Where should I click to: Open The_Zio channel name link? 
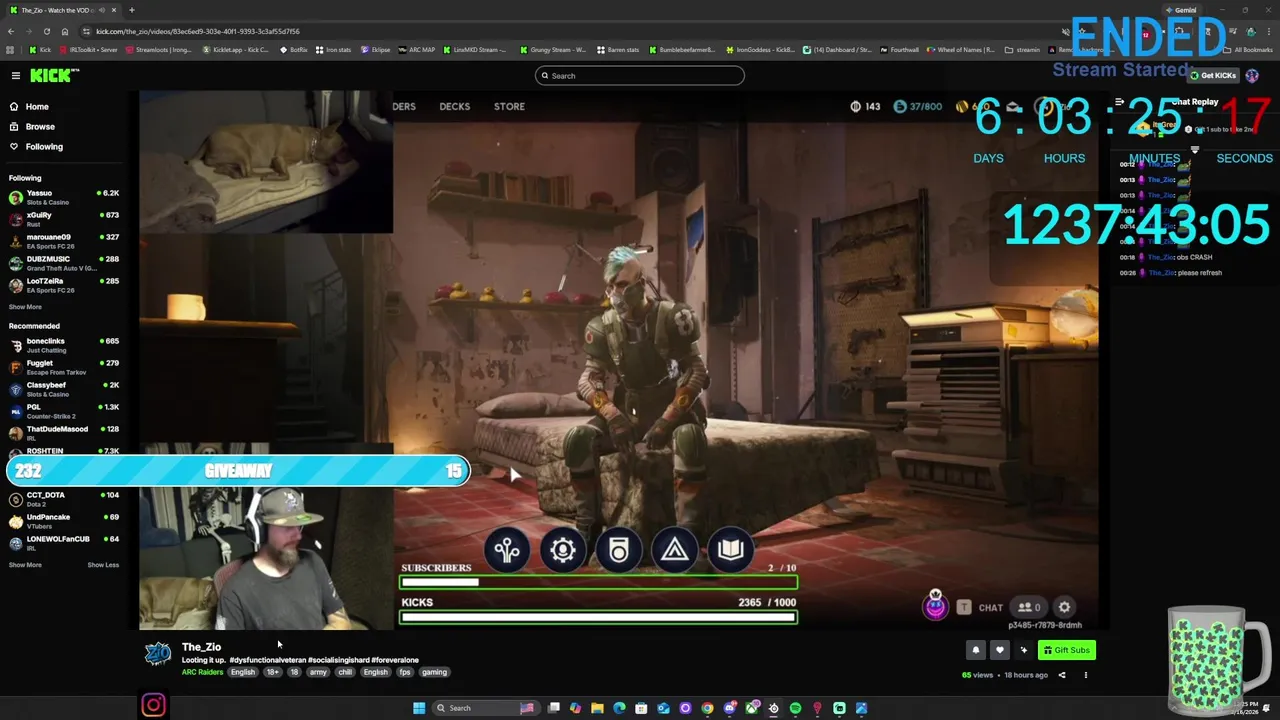[201, 647]
